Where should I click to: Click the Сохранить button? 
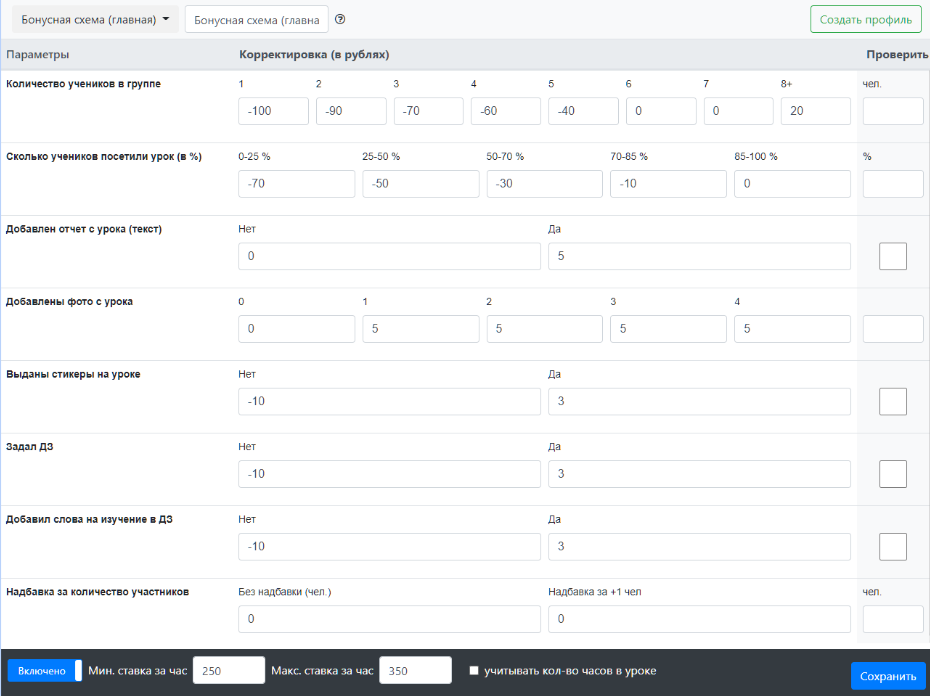pyautogui.click(x=888, y=676)
